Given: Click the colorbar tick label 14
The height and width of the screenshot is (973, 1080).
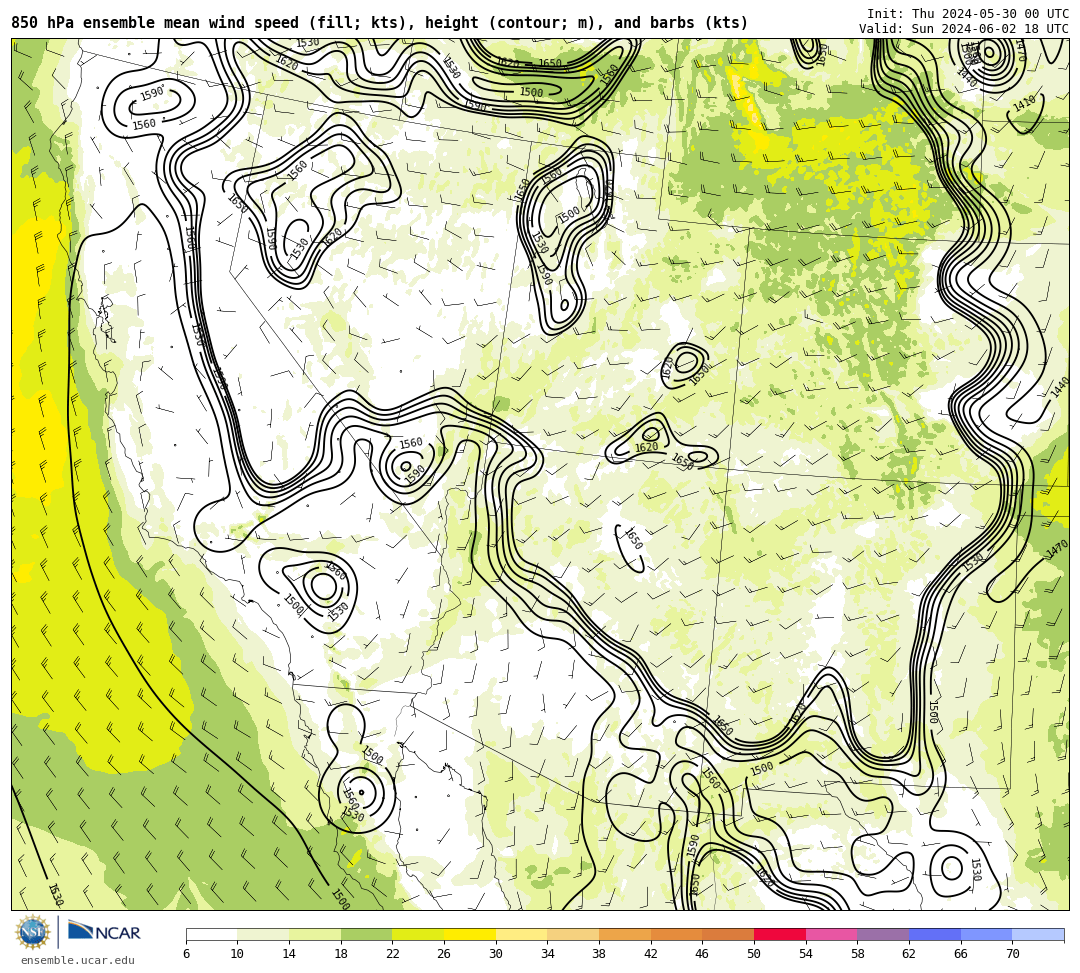Looking at the screenshot, I should coord(289,954).
